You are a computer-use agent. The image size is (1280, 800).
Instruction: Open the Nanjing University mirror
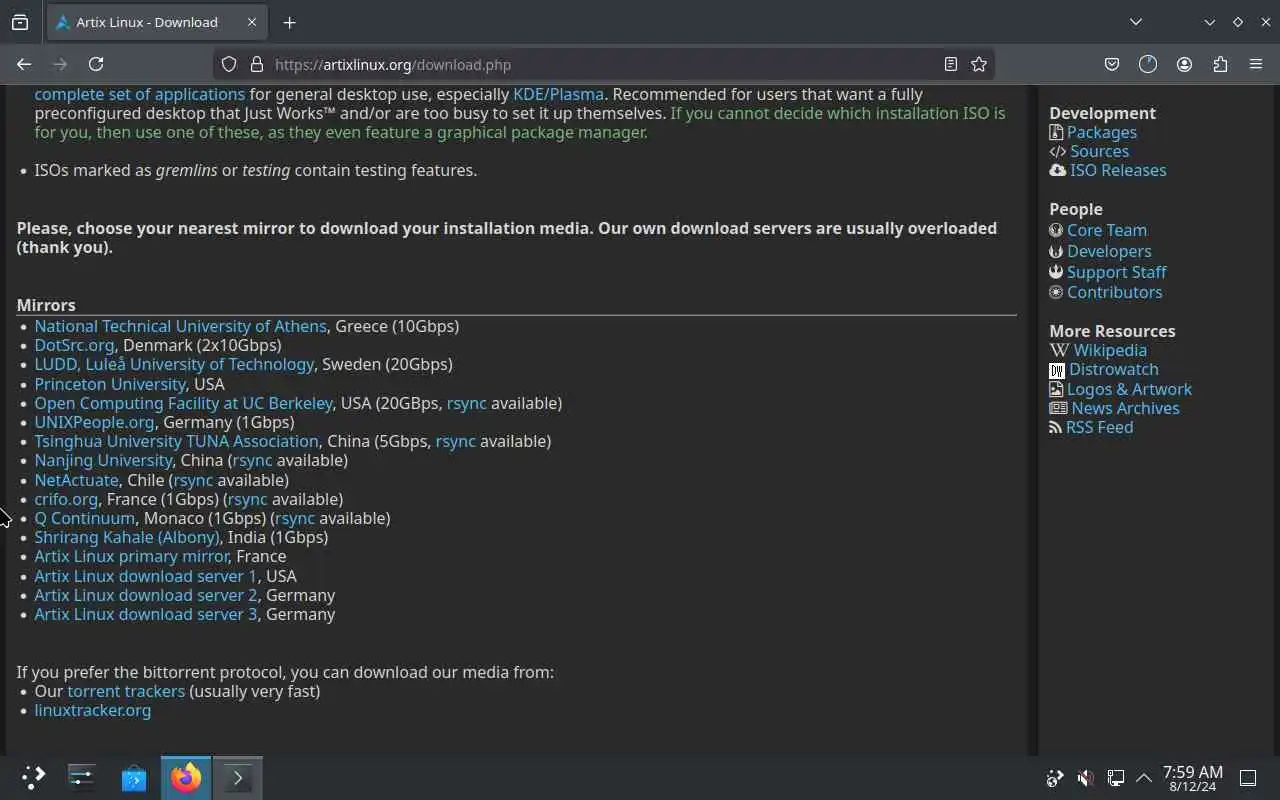click(103, 460)
